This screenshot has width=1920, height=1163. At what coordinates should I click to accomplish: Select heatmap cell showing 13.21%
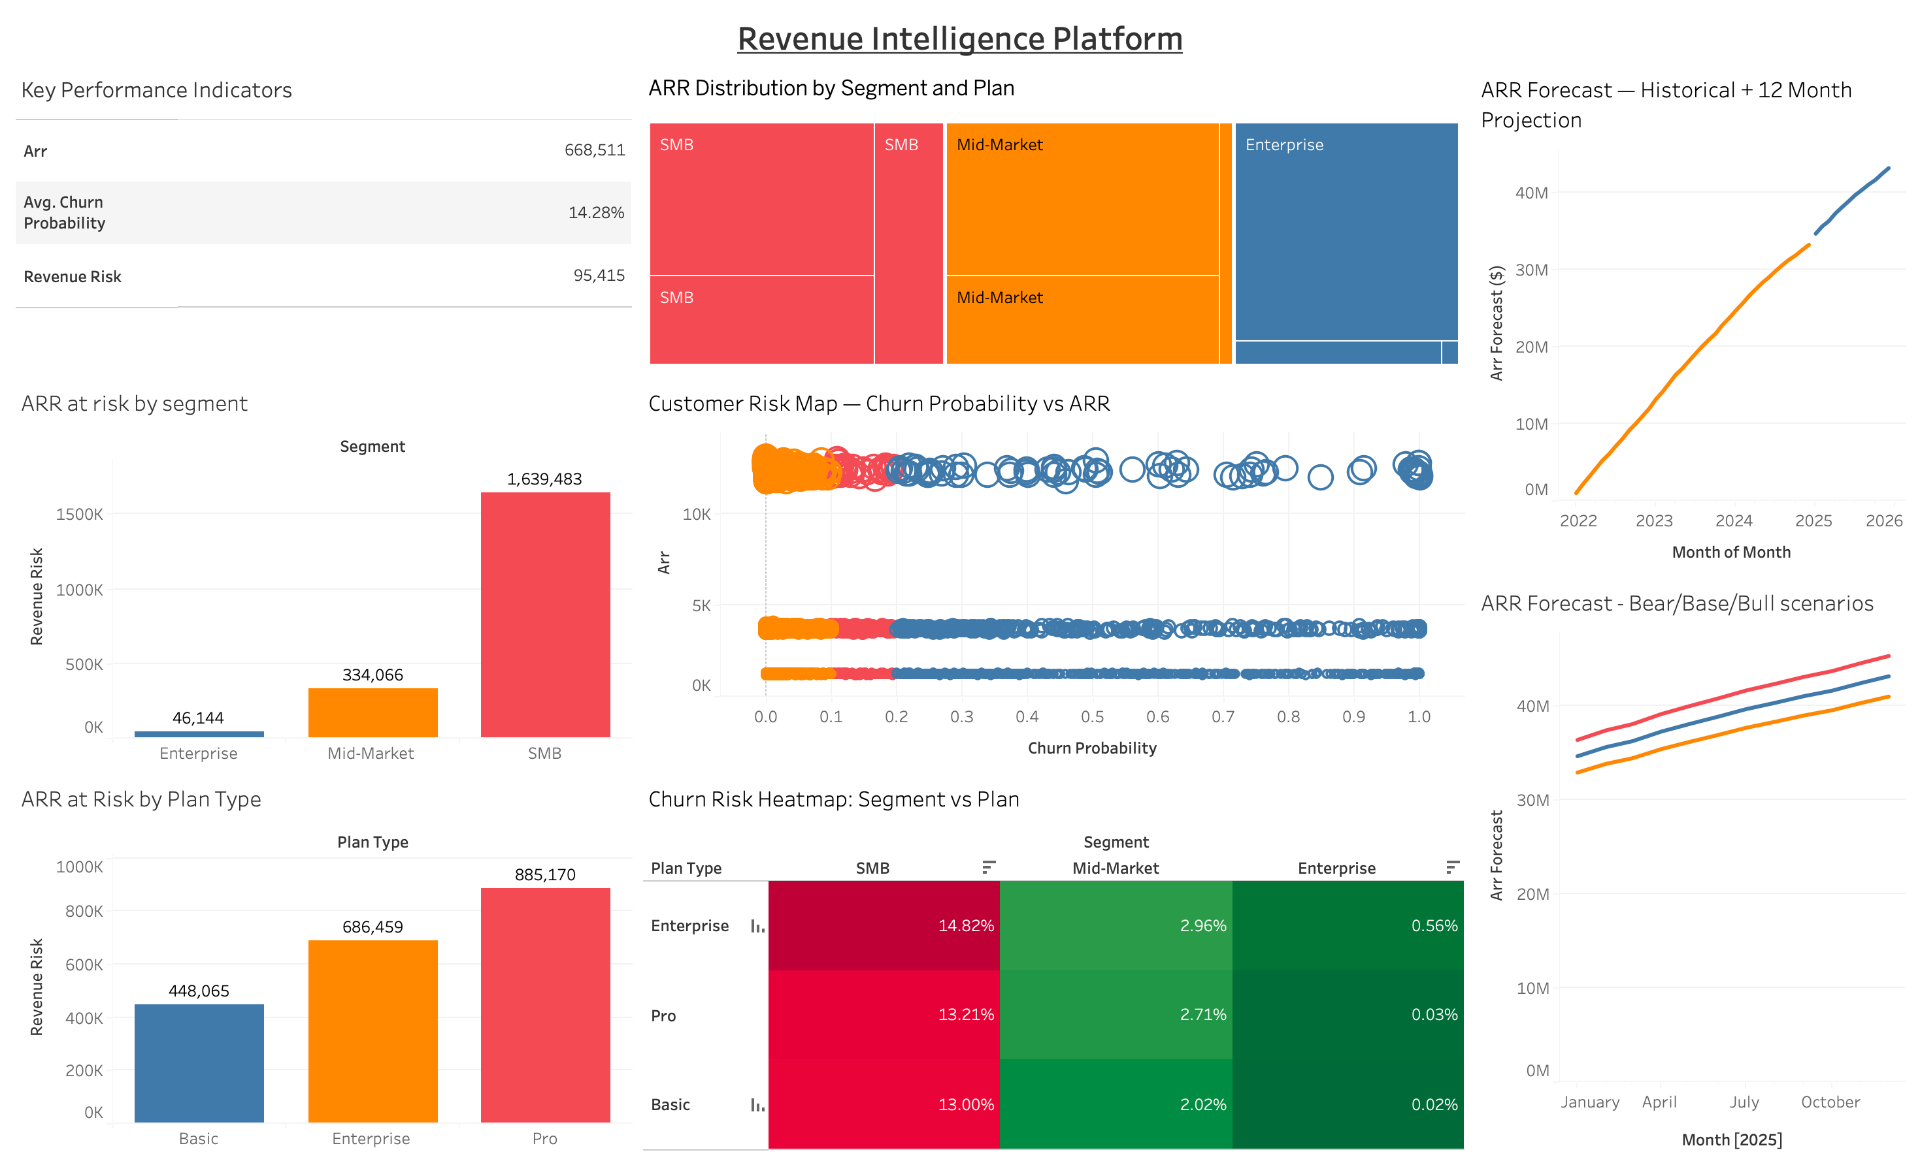(x=884, y=1015)
